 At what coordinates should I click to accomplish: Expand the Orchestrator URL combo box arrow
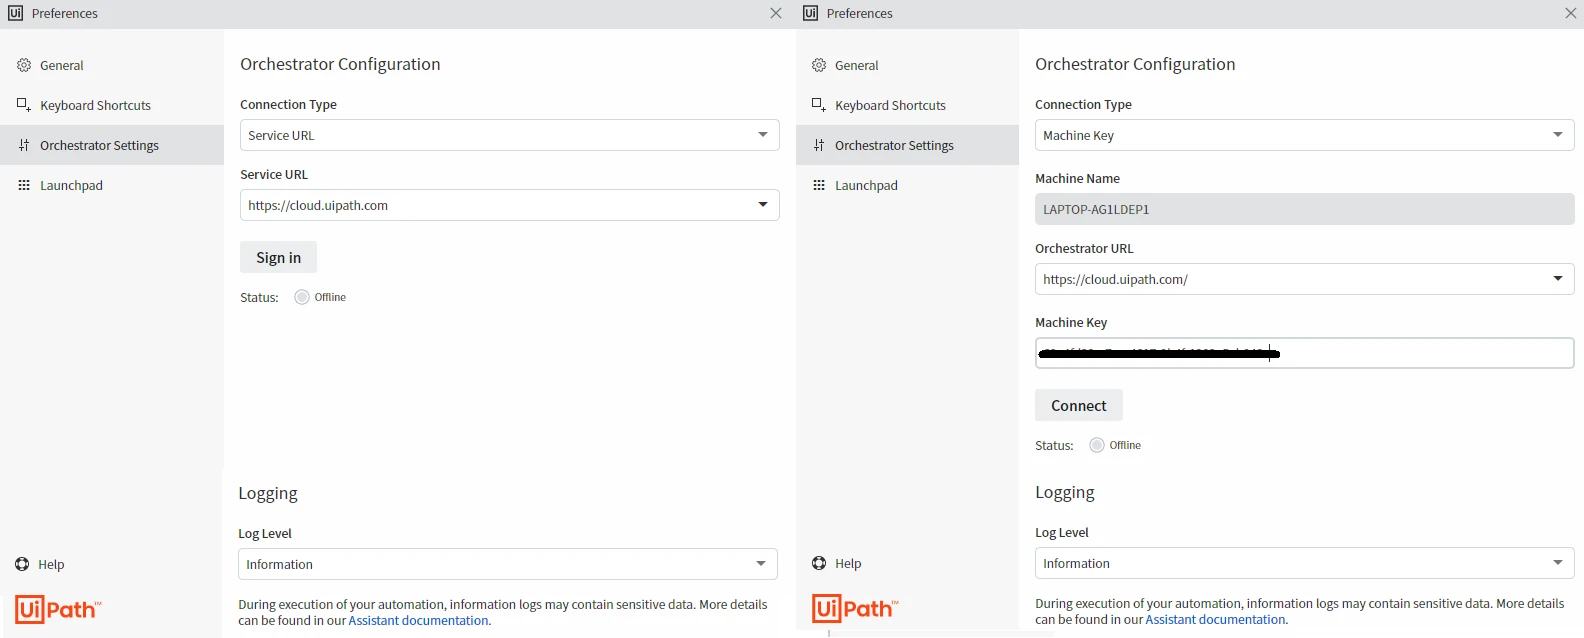tap(1558, 279)
